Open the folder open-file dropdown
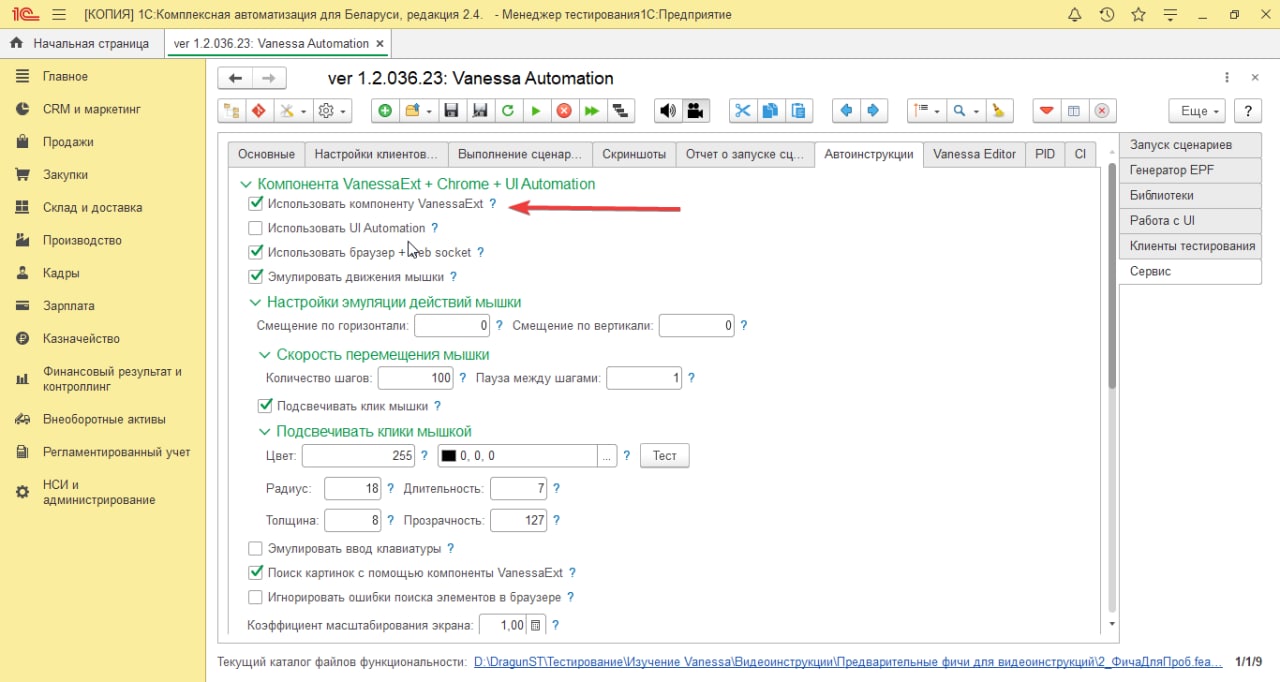 click(x=418, y=111)
